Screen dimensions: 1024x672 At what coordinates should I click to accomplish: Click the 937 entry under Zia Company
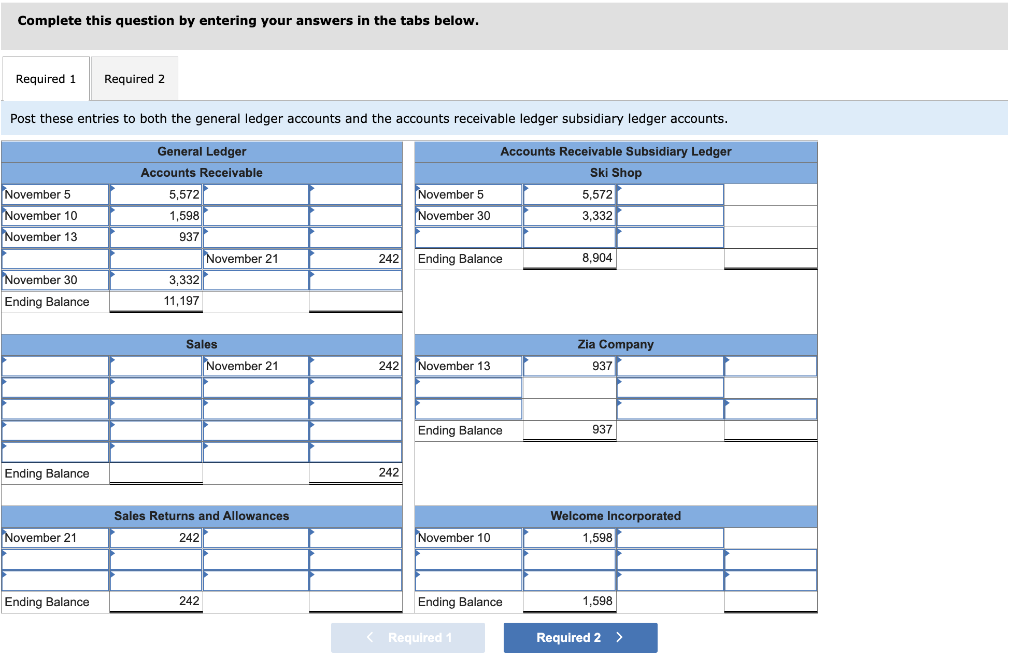pos(569,365)
